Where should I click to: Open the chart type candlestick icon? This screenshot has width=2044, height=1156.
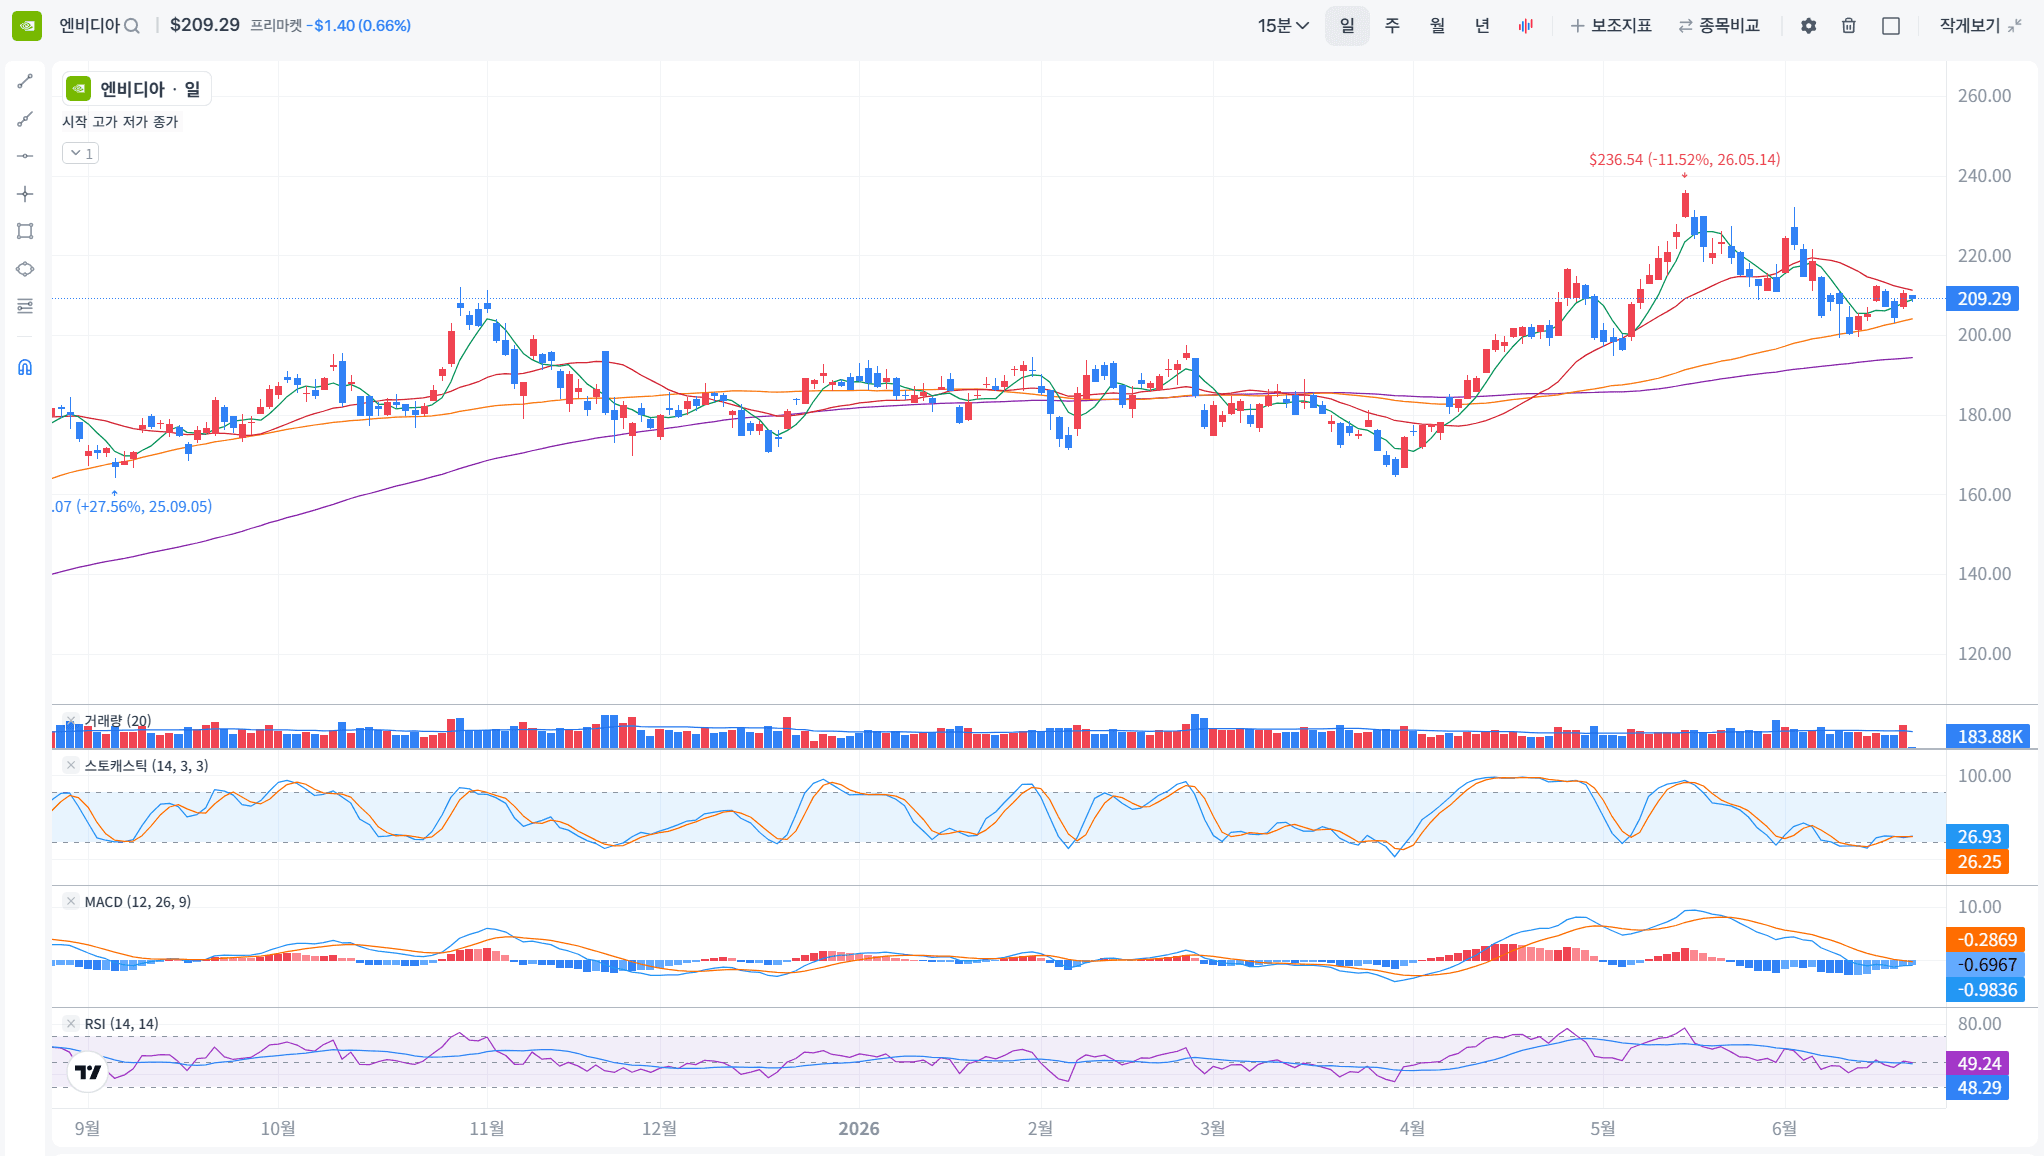(x=1525, y=26)
